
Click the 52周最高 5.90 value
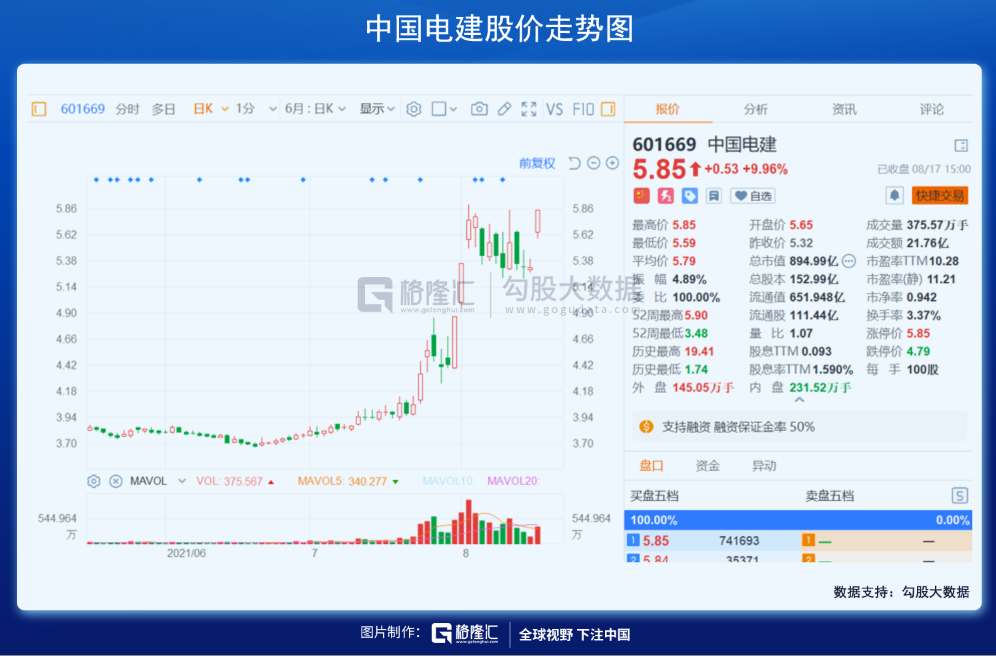tap(696, 316)
